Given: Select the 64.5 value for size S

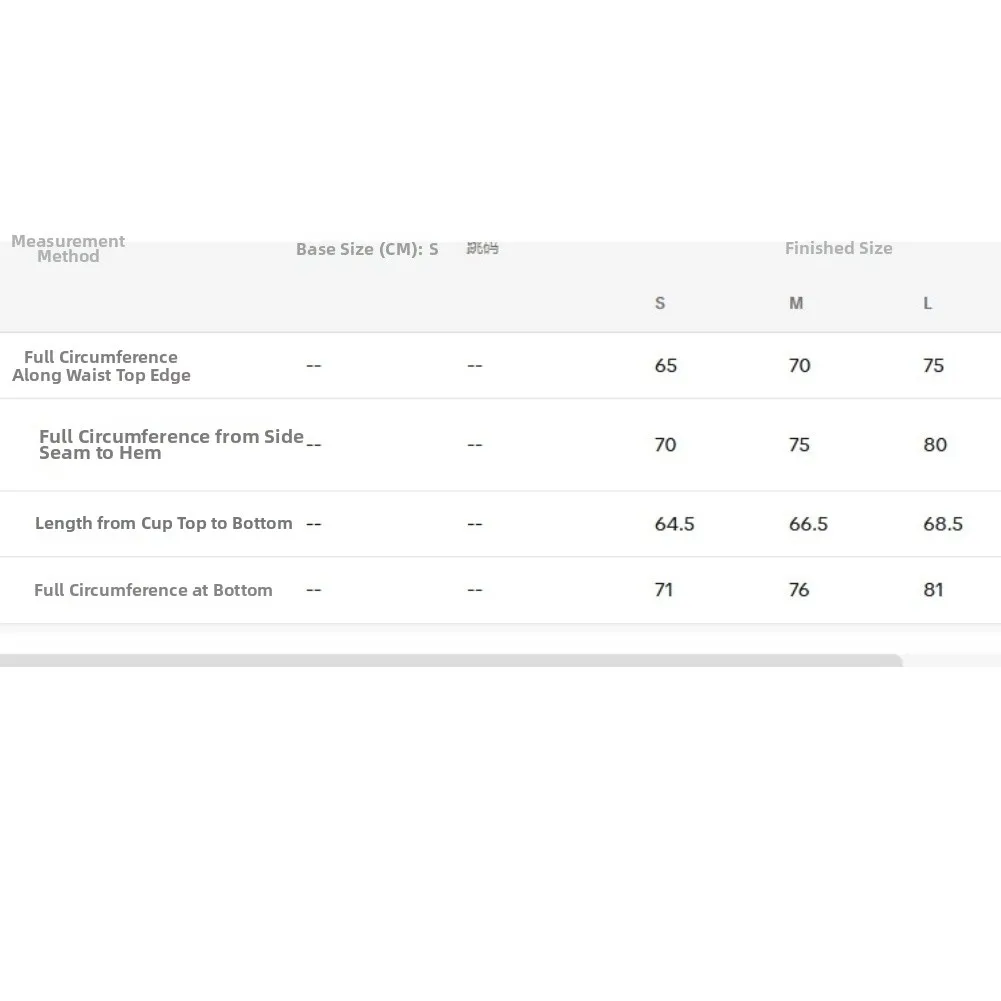Looking at the screenshot, I should [x=674, y=524].
